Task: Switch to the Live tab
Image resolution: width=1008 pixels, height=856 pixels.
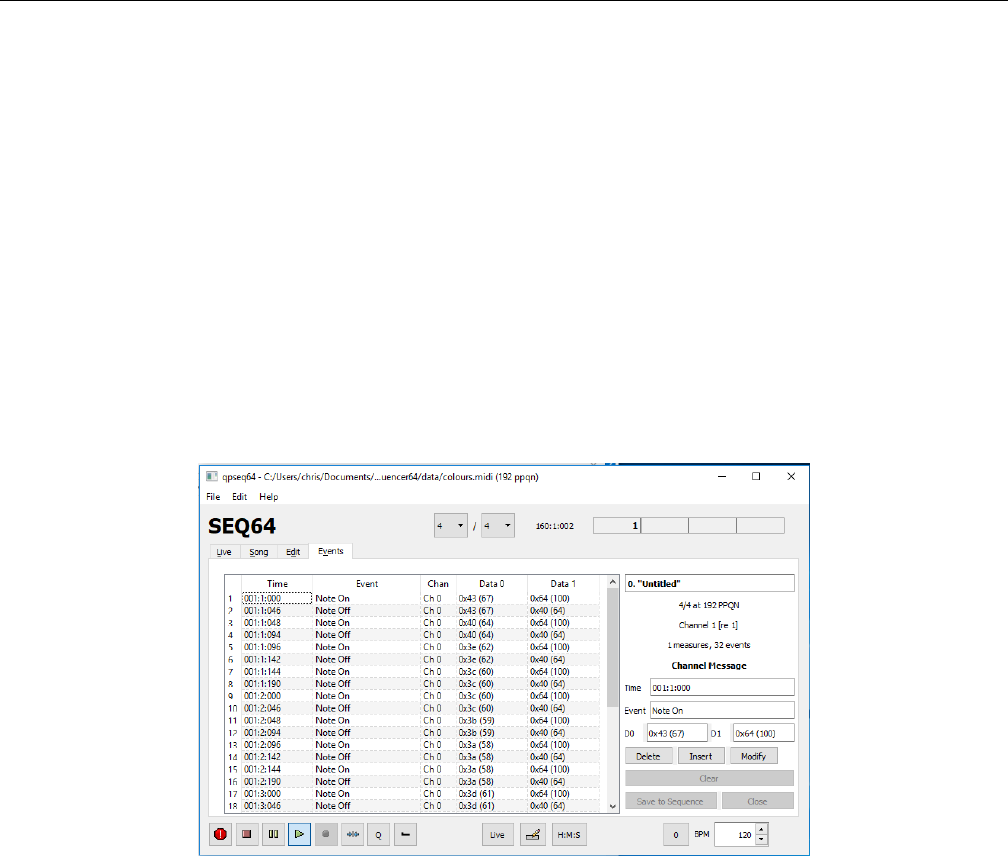Action: pos(224,552)
